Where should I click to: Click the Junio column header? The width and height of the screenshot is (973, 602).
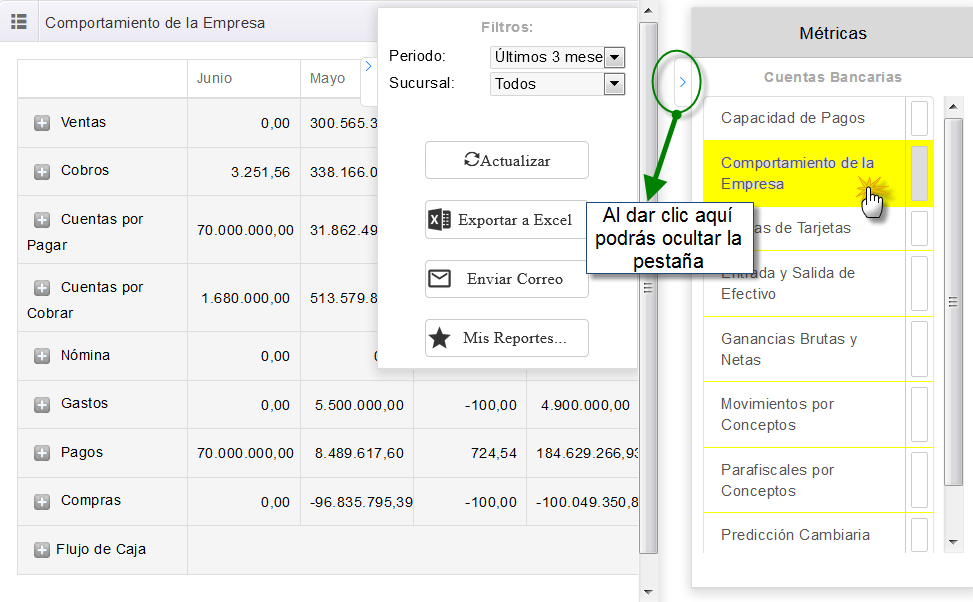point(214,78)
